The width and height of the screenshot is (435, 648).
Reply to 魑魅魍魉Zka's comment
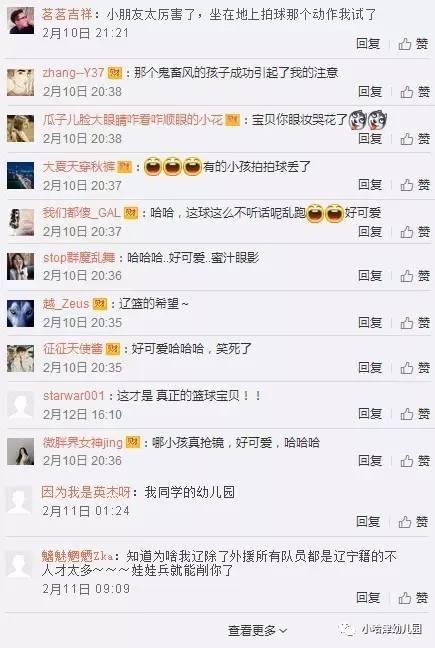[368, 597]
